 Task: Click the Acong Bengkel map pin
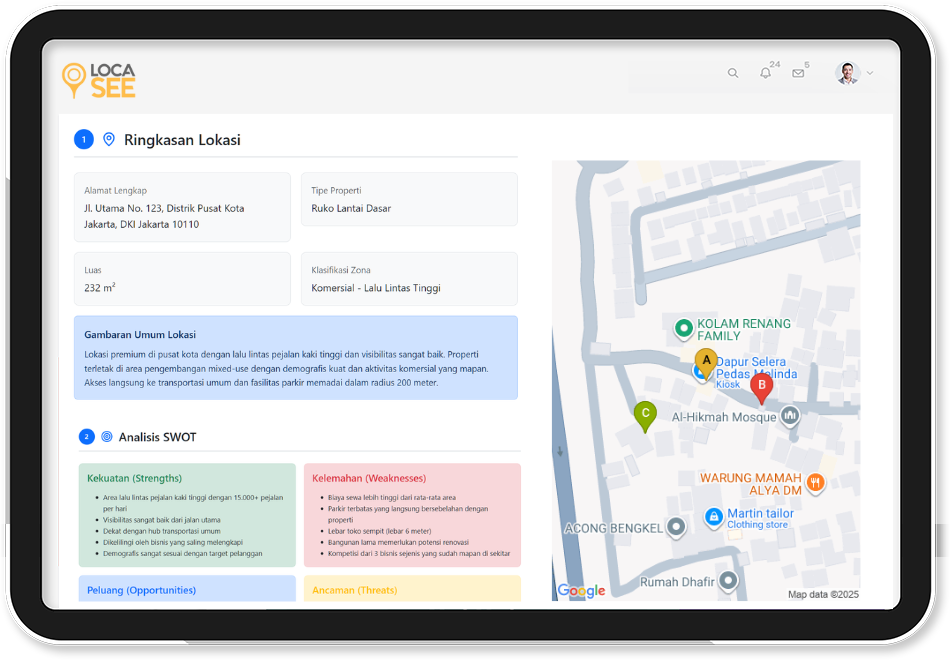(x=676, y=527)
